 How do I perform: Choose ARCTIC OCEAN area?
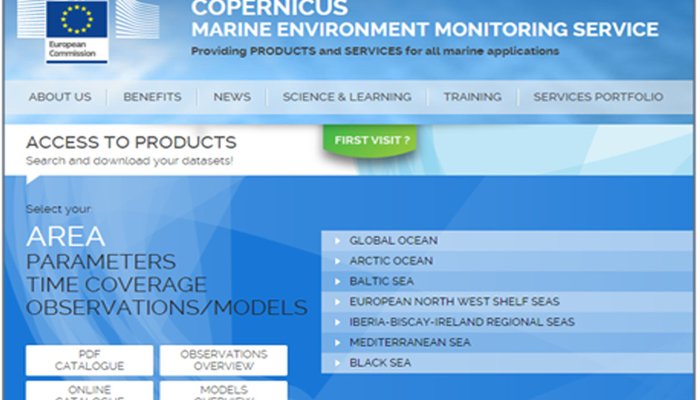click(x=507, y=261)
